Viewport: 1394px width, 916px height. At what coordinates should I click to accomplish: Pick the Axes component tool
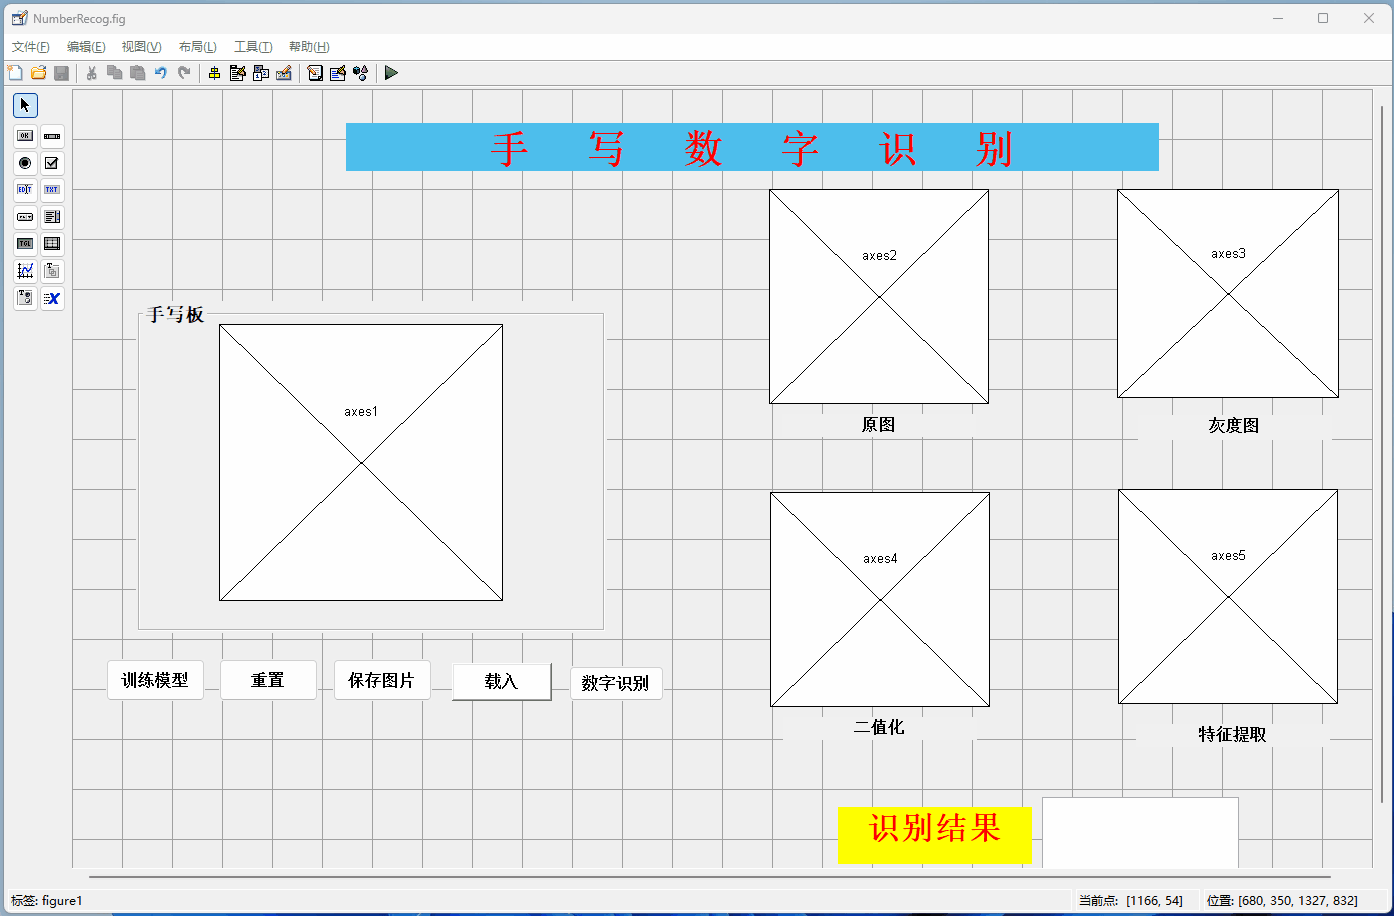25,270
